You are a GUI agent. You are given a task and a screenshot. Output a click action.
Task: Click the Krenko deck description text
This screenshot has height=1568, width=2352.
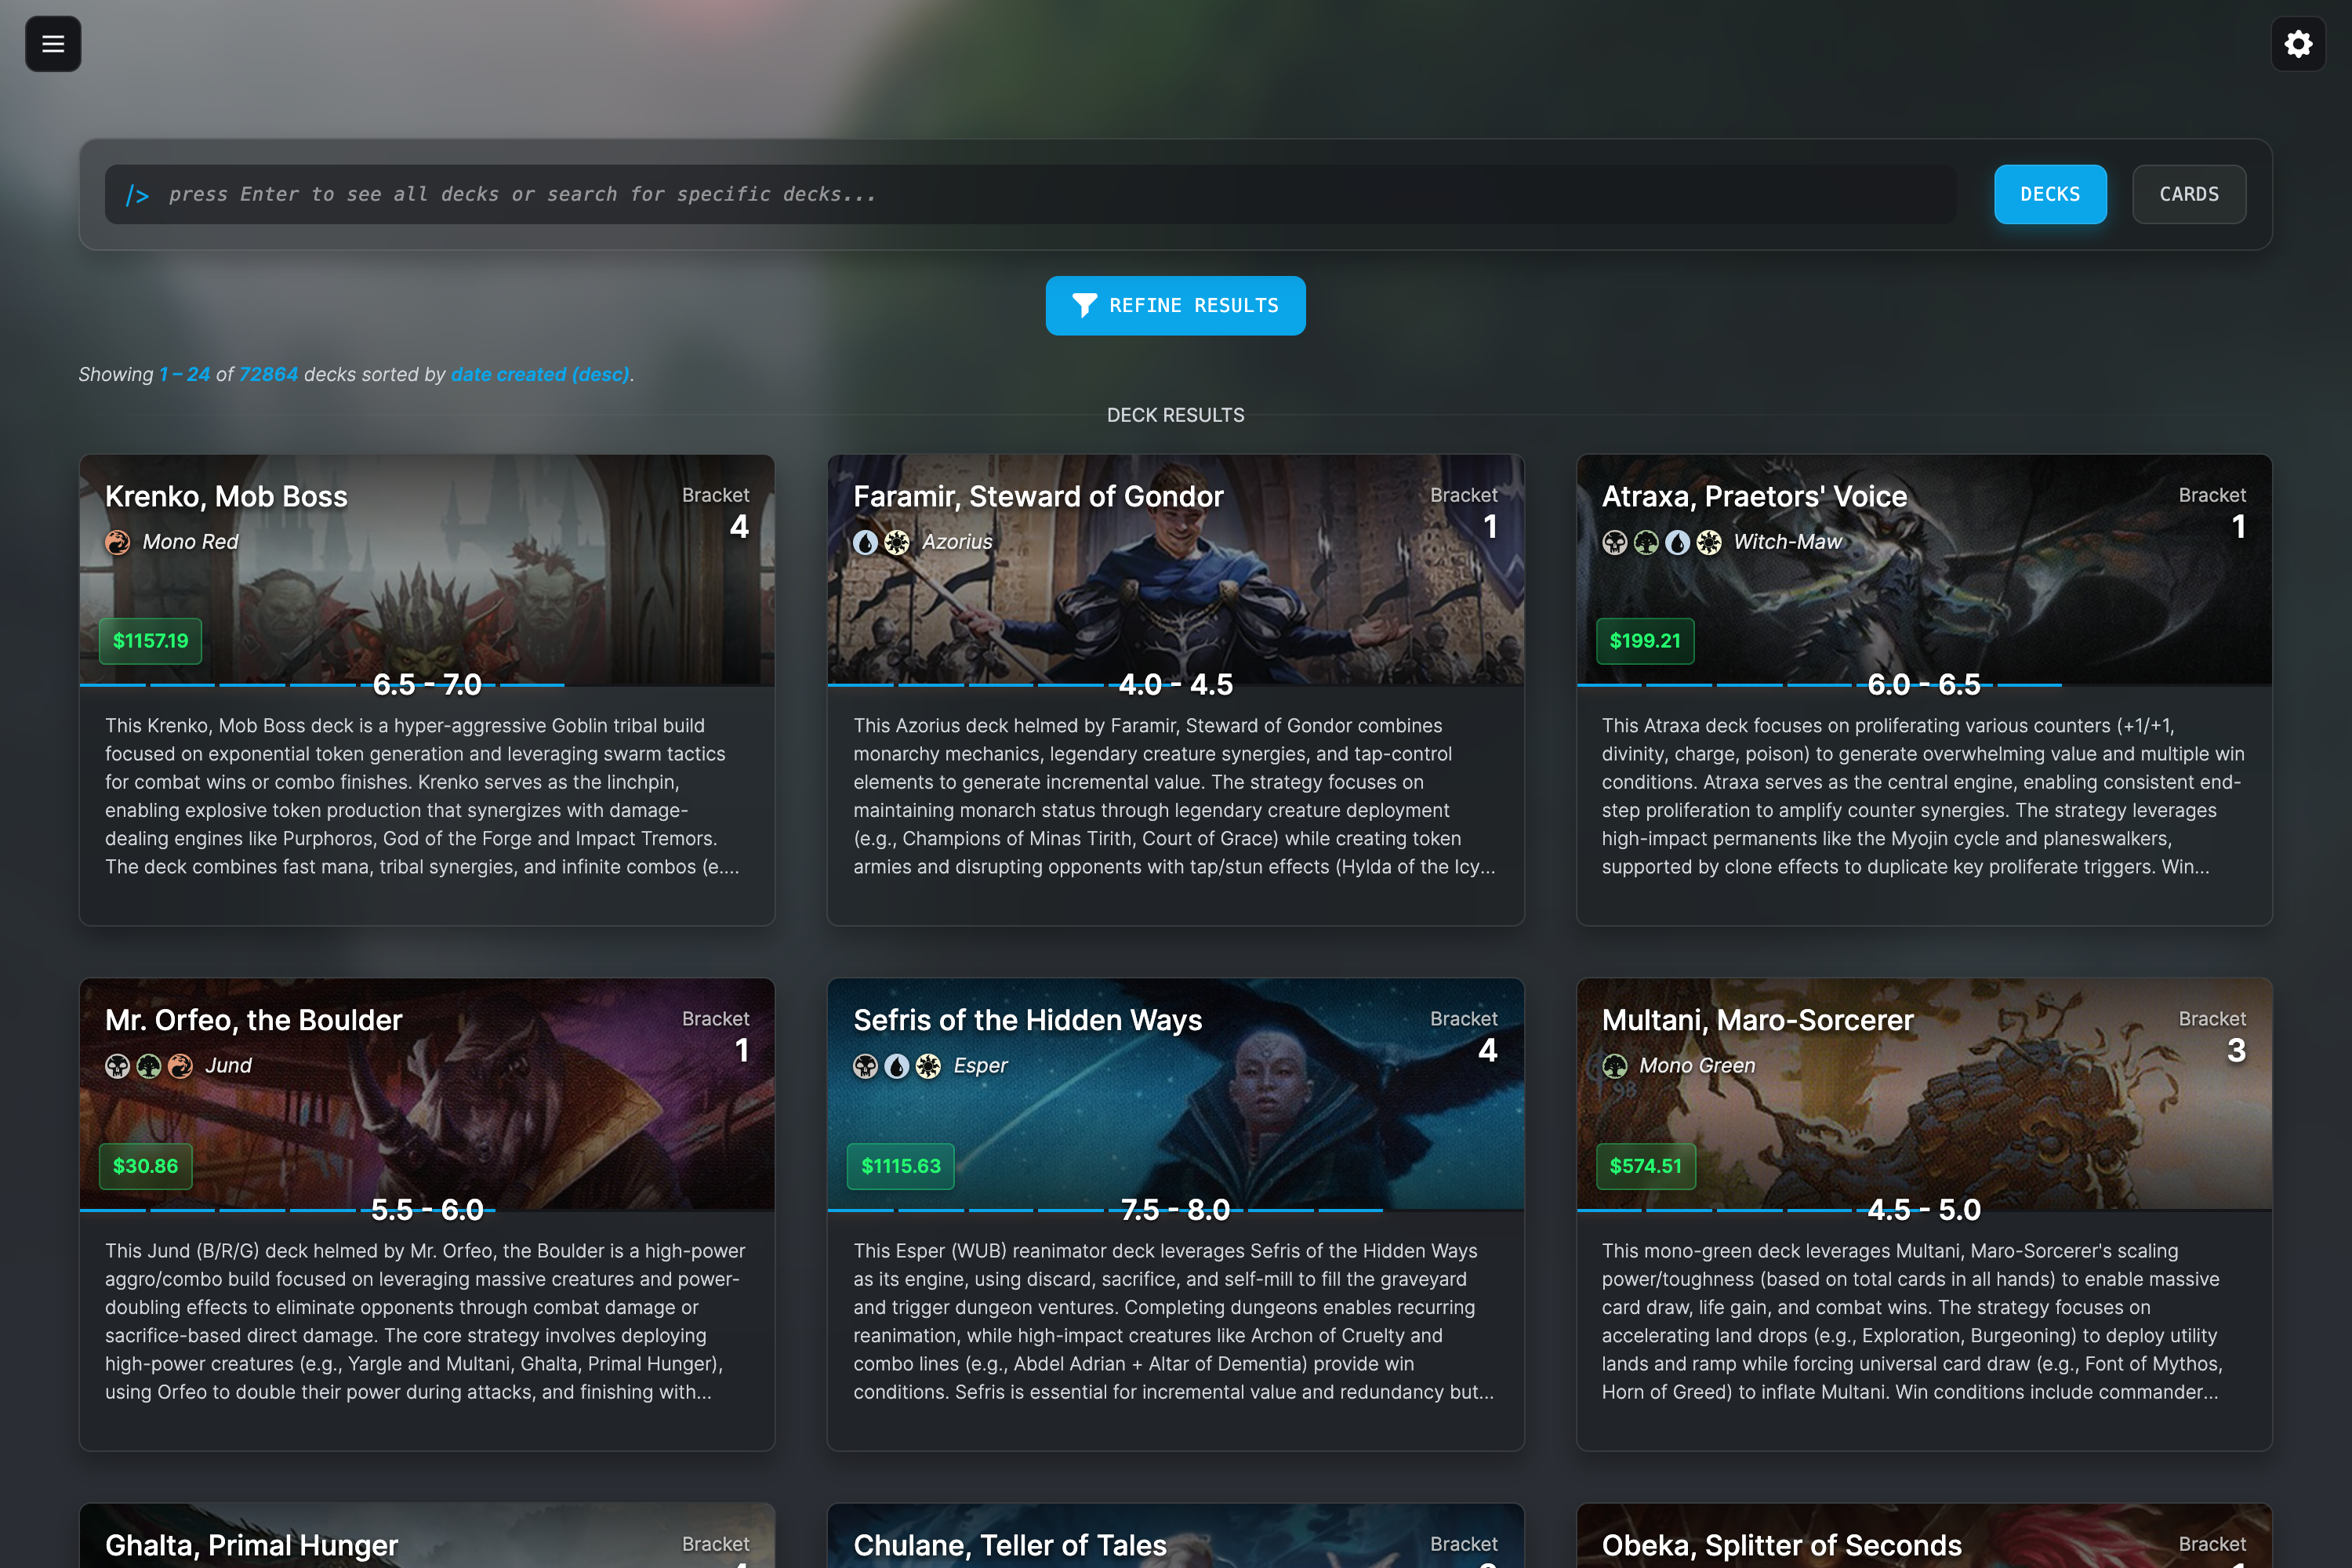click(x=425, y=796)
